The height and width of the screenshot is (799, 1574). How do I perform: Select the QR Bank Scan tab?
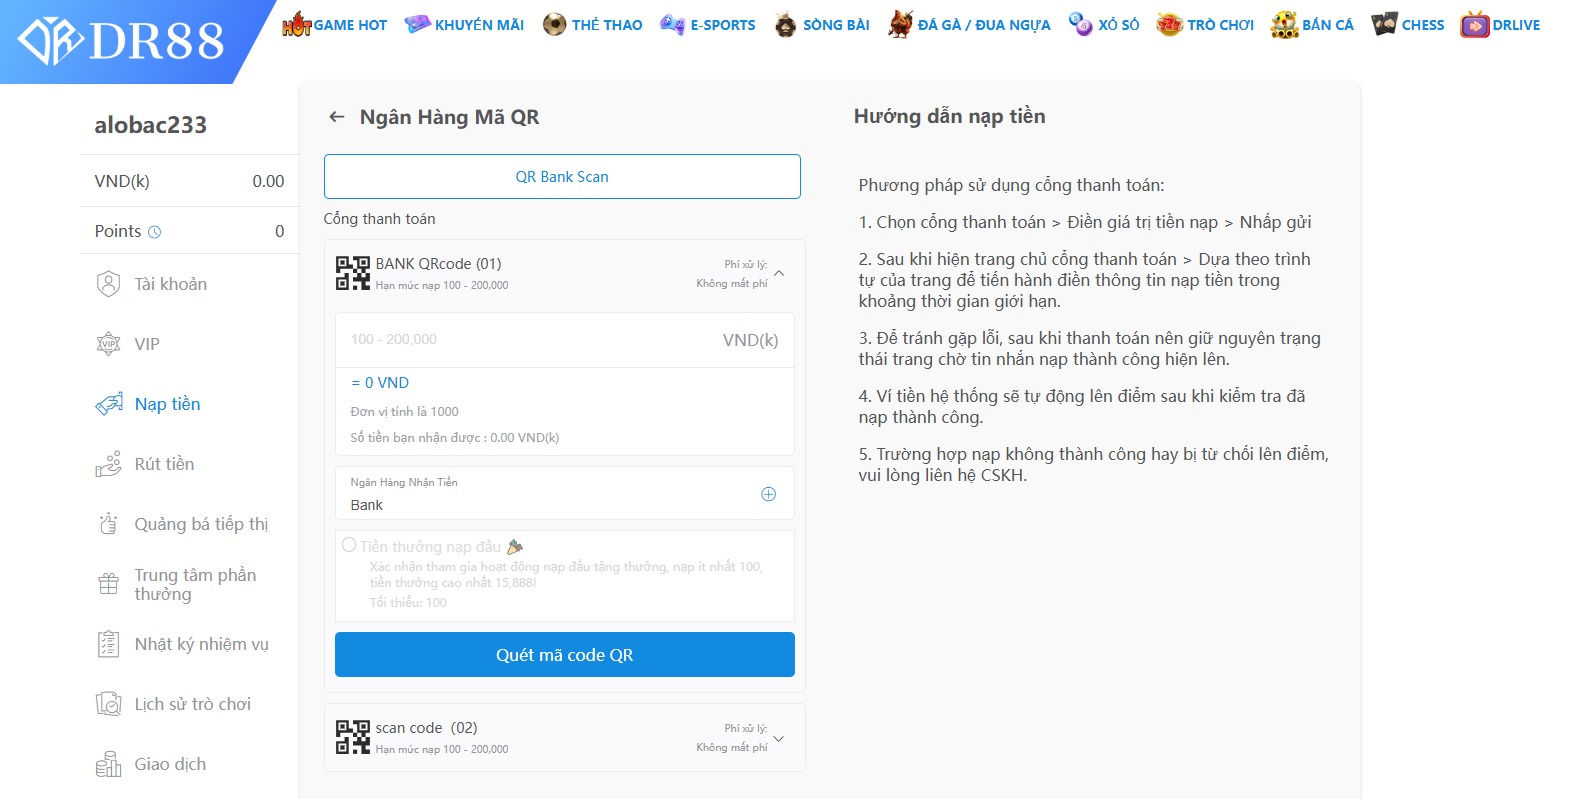[562, 177]
